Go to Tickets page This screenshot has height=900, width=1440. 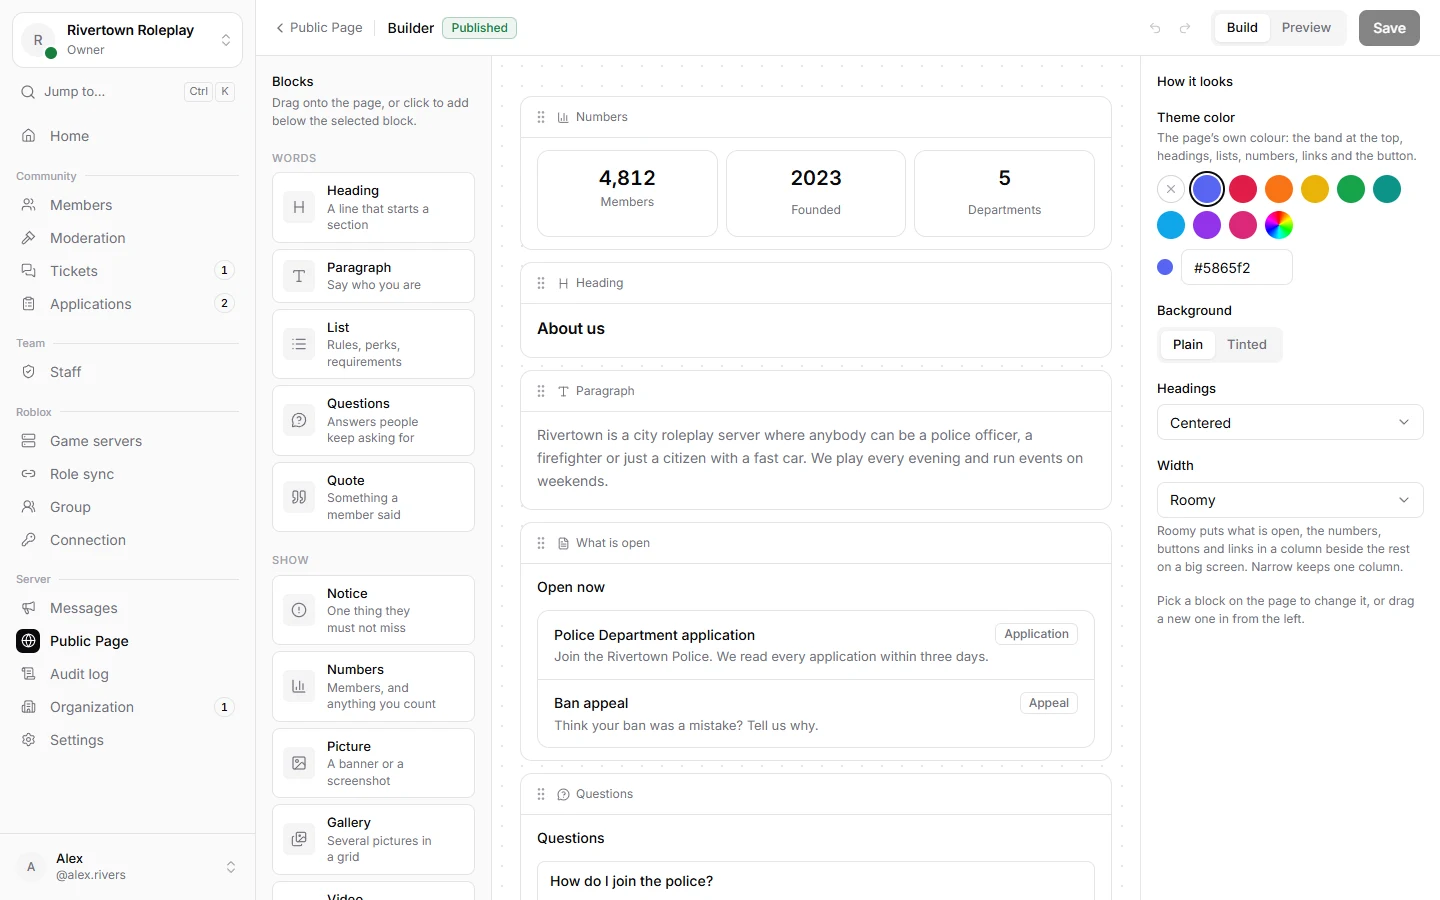pos(128,271)
